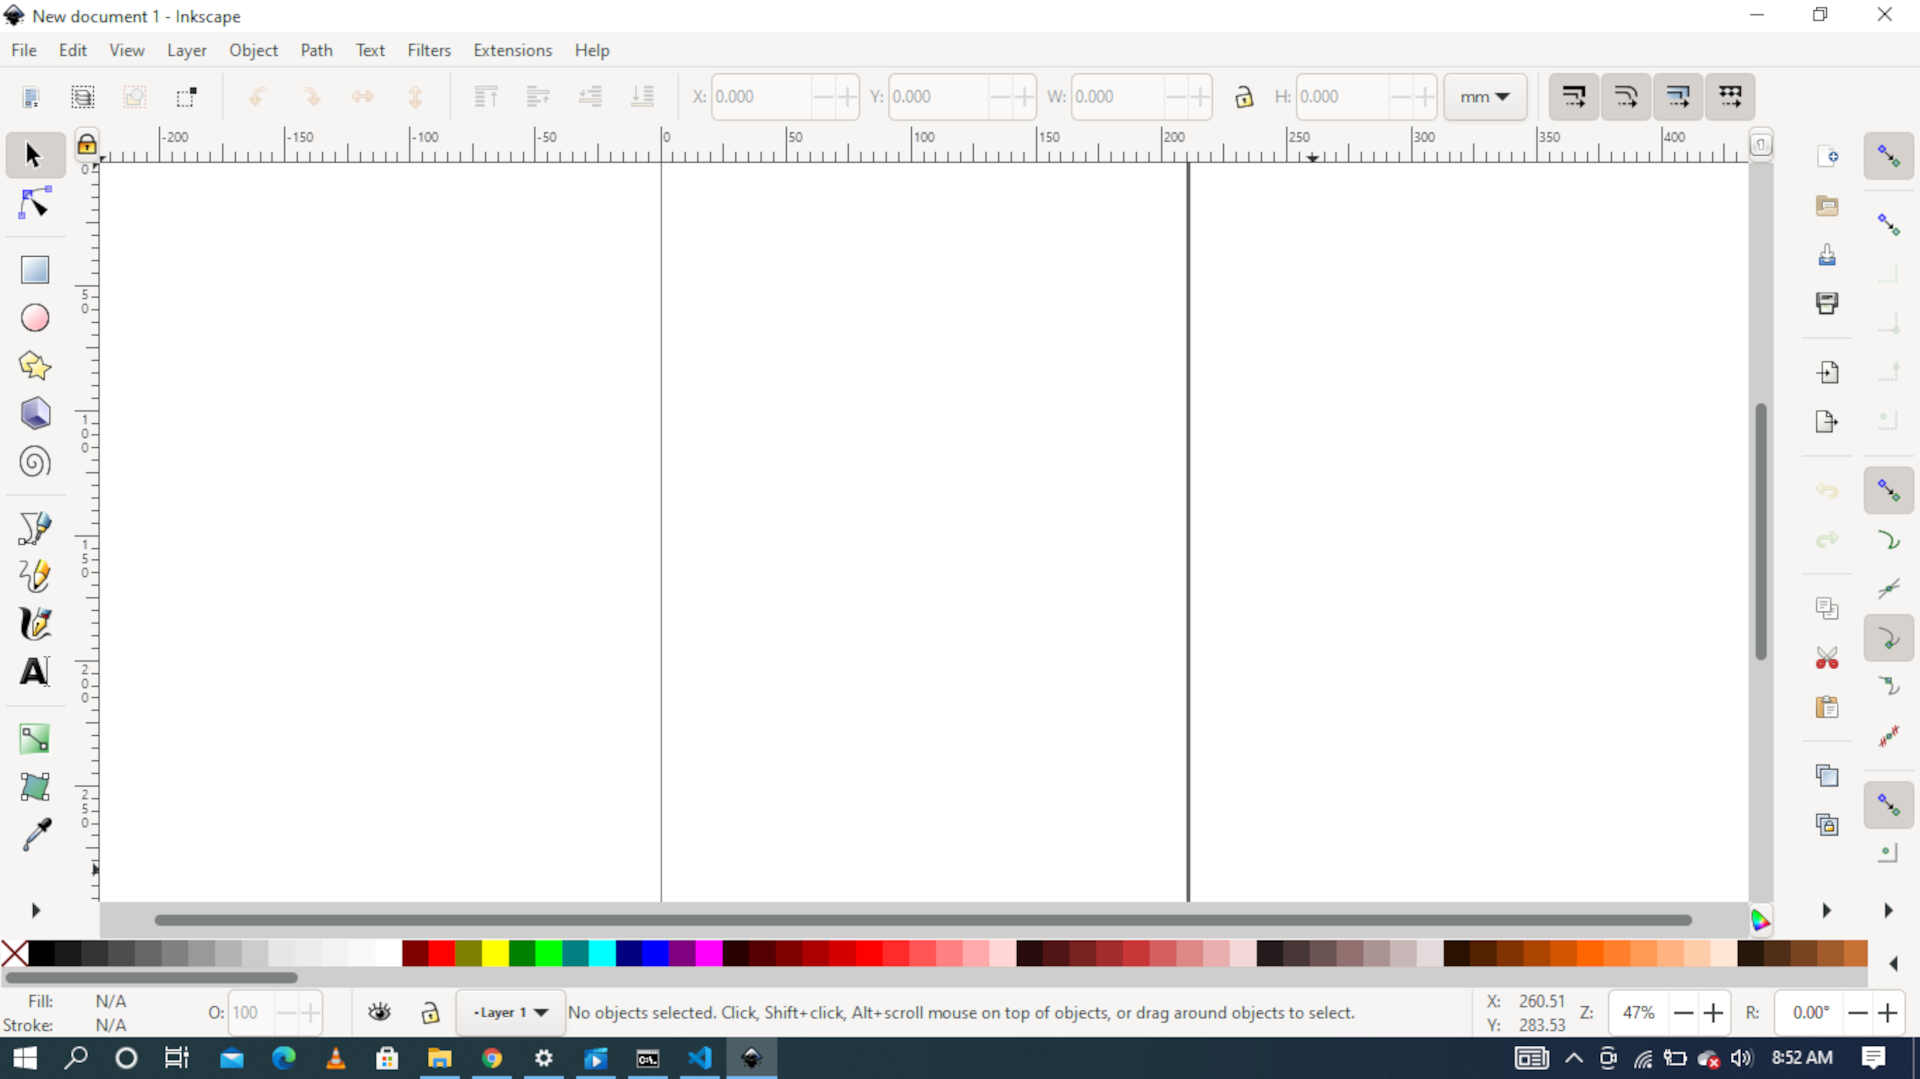1920x1079 pixels.
Task: Select the Spiral tool
Action: pos(35,462)
